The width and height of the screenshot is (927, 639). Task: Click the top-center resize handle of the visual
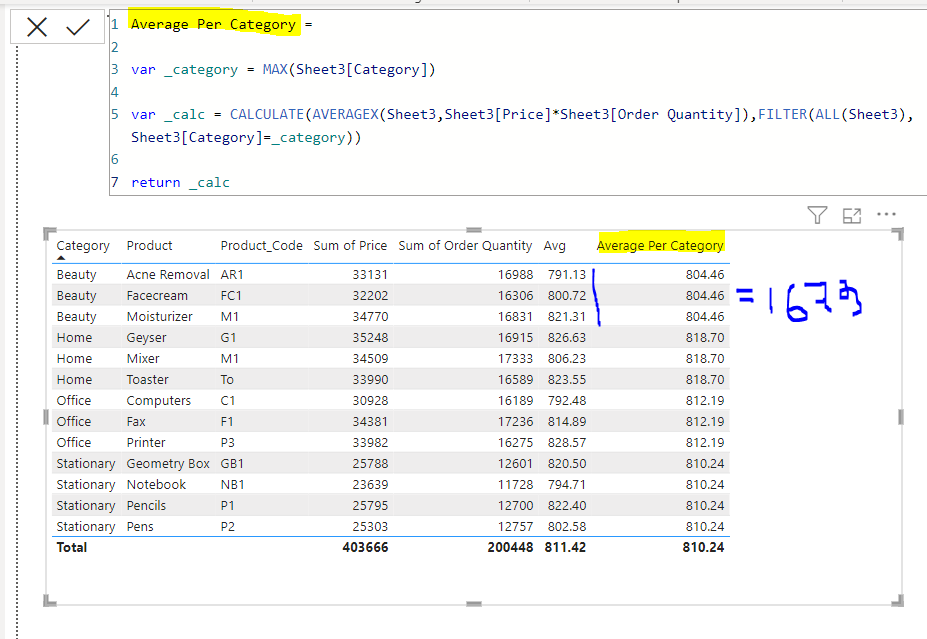(474, 229)
